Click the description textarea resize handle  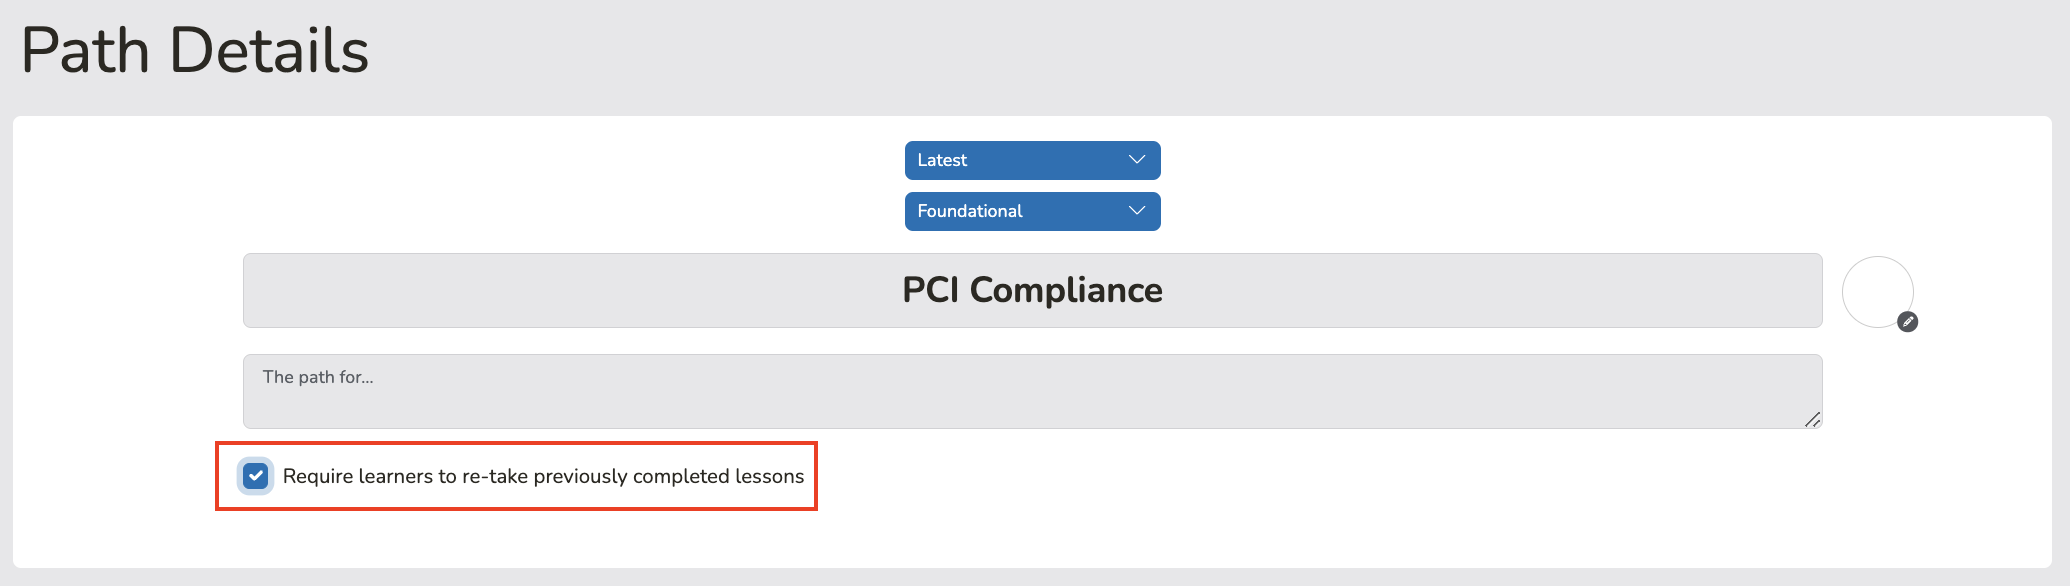tap(1812, 419)
